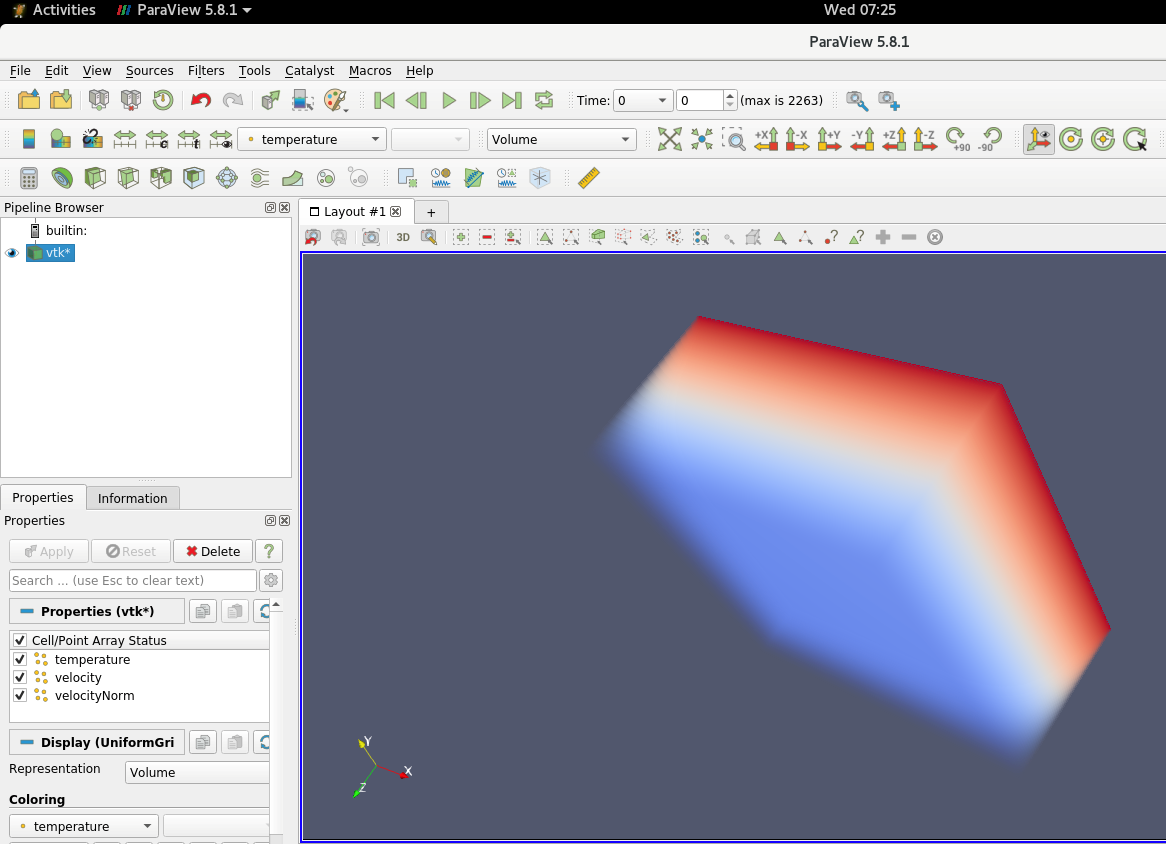
Task: Open the Filters menu
Action: click(206, 71)
